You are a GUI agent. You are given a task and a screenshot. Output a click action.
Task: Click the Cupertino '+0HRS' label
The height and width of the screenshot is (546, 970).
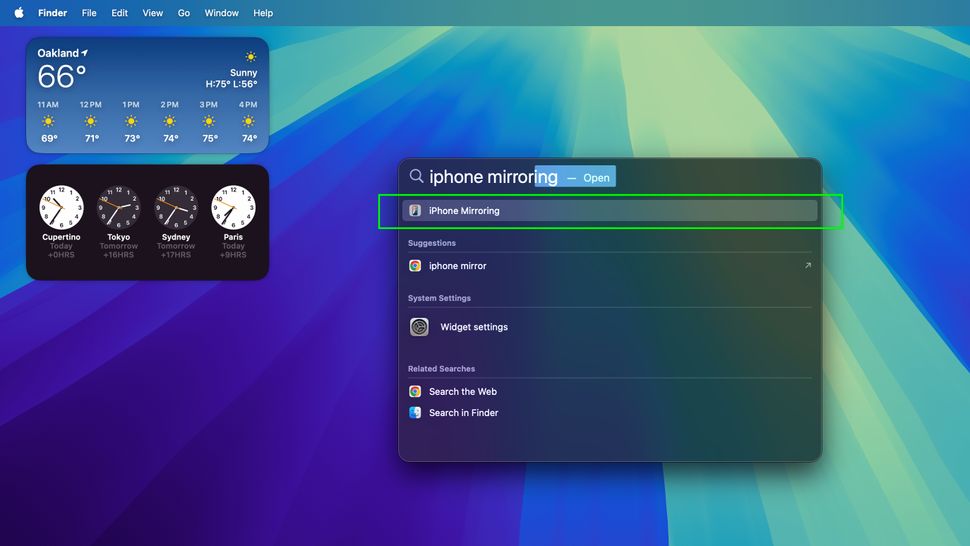point(61,255)
